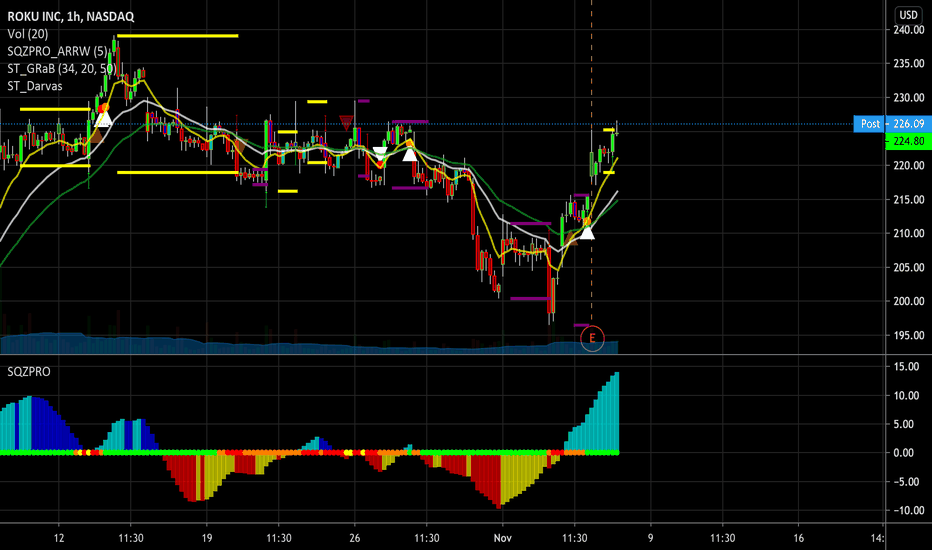
Task: Click the earnings E marker circle
Action: pyautogui.click(x=592, y=338)
